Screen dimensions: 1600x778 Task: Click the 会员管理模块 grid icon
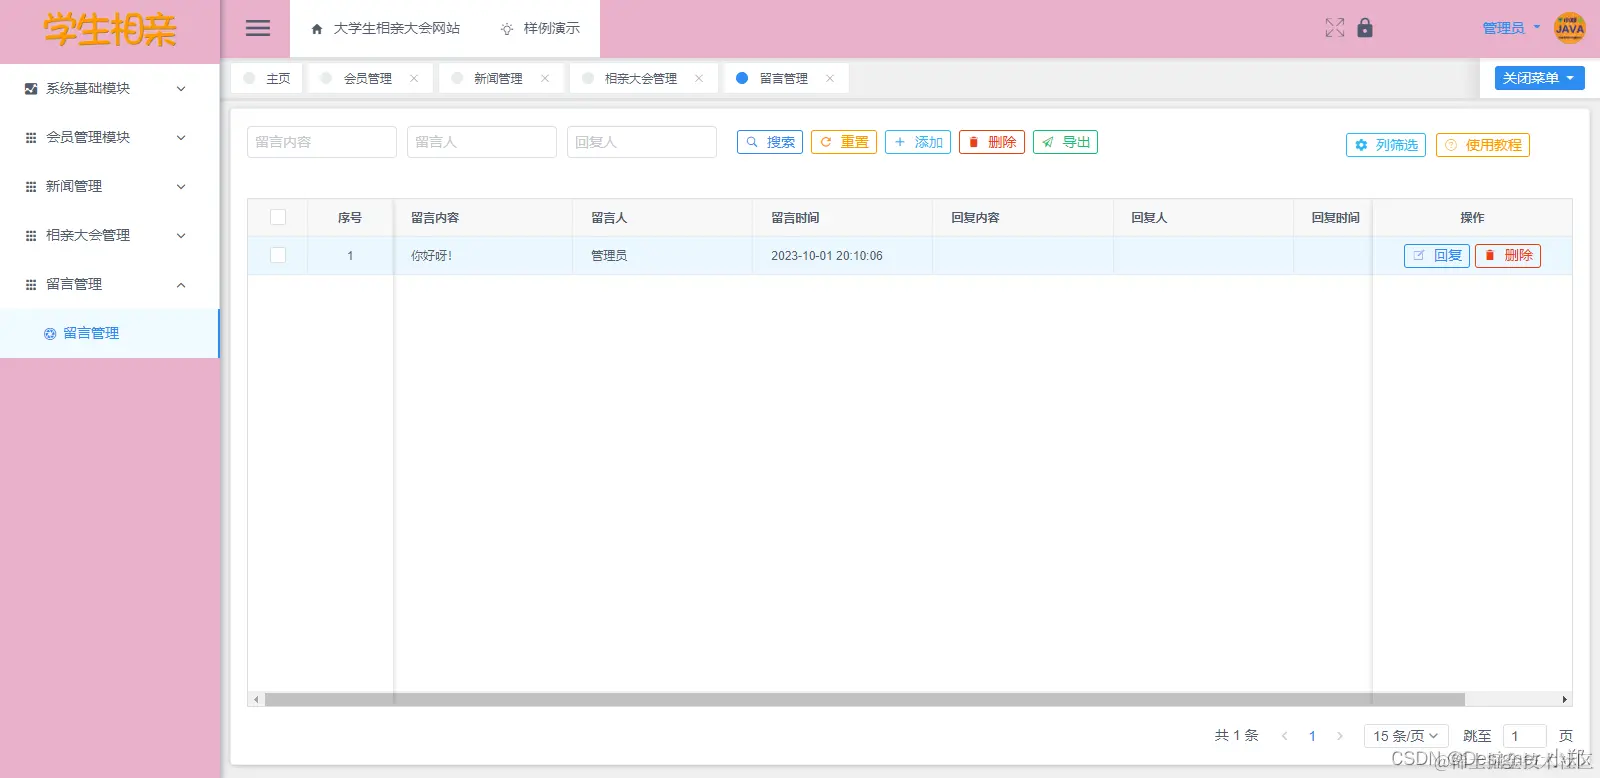[31, 138]
